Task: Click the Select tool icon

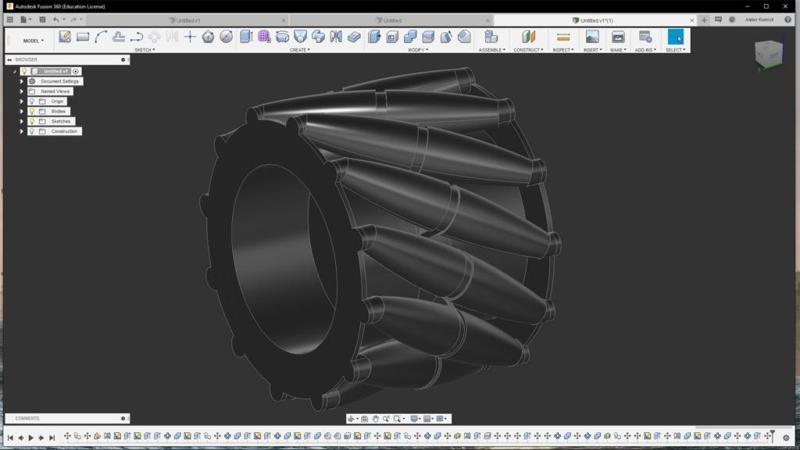Action: [x=676, y=37]
